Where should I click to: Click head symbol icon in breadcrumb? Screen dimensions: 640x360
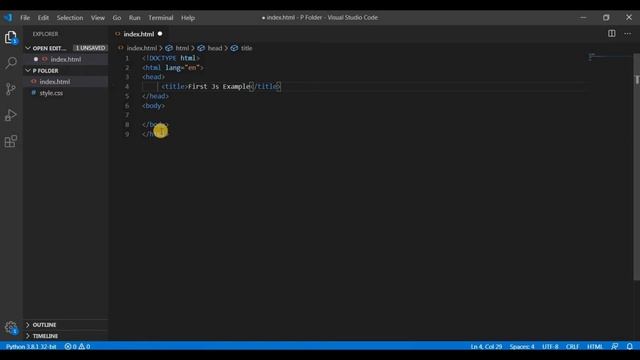[x=201, y=48]
